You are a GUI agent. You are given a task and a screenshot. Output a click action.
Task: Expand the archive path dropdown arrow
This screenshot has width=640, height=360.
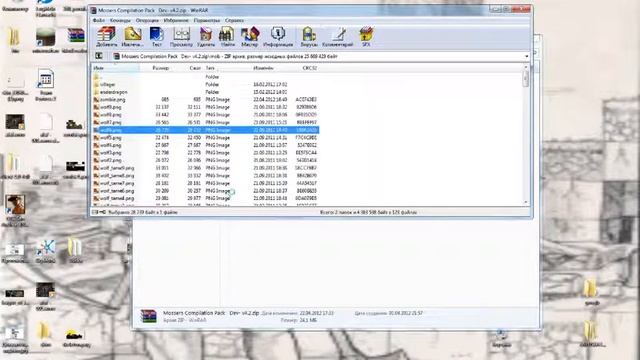pyautogui.click(x=527, y=56)
